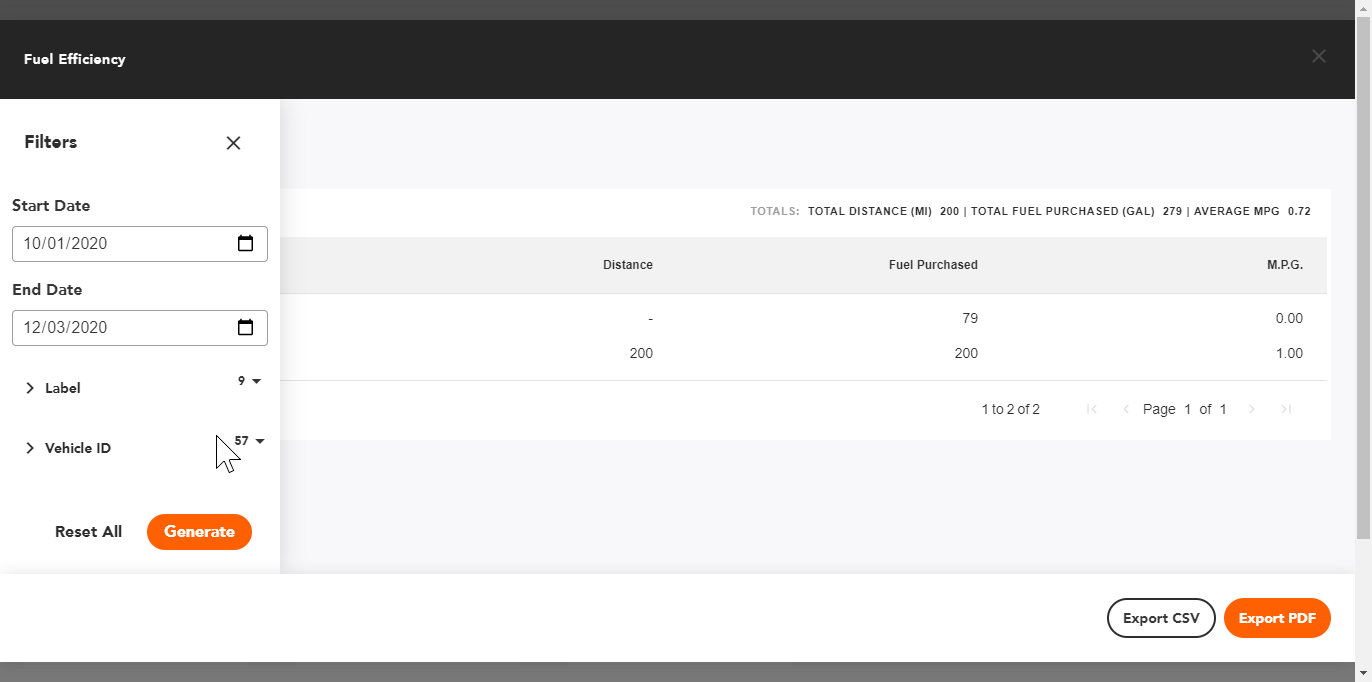The image size is (1372, 682).
Task: Export the report as PDF
Action: click(x=1276, y=618)
